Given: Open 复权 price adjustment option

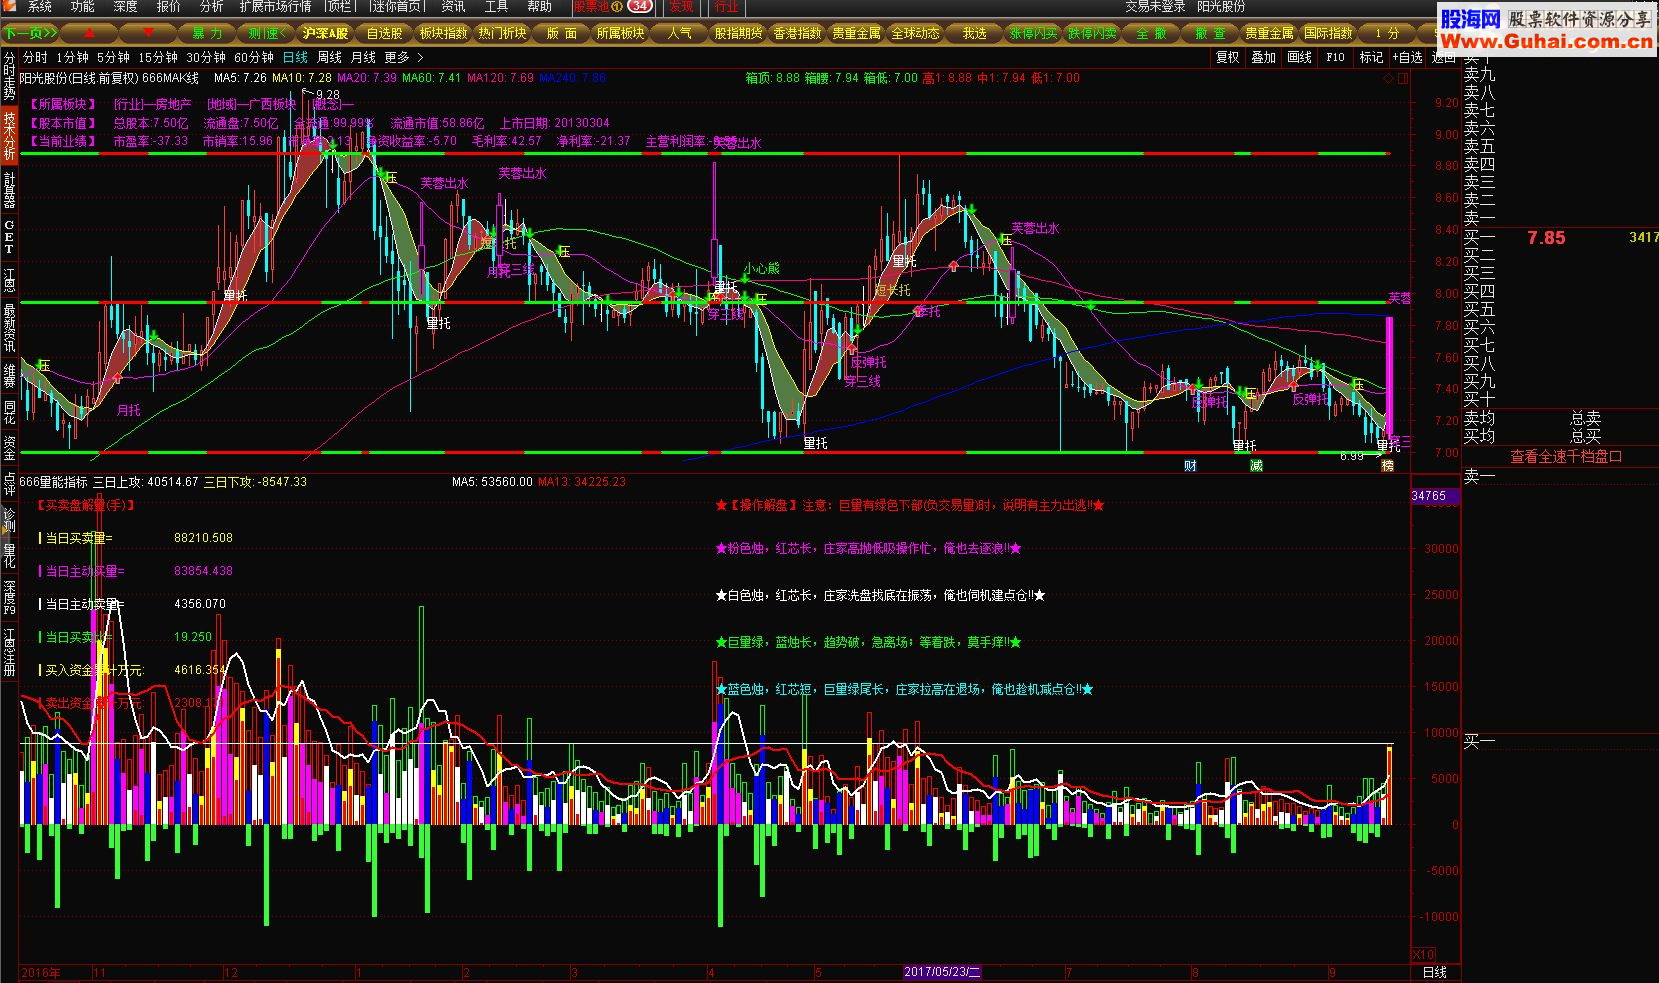Looking at the screenshot, I should tap(1228, 58).
